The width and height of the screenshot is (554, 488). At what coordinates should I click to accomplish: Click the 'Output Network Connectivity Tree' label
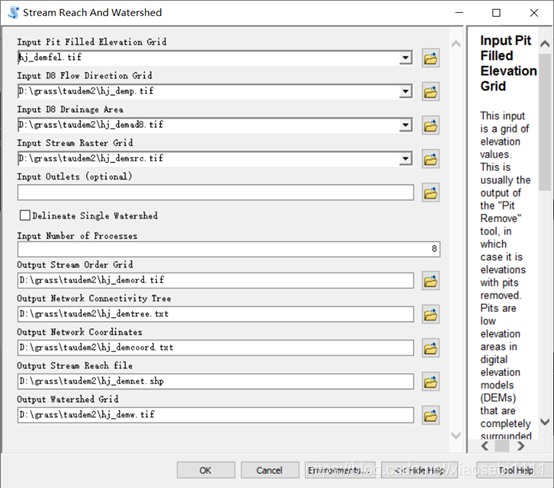click(x=94, y=299)
